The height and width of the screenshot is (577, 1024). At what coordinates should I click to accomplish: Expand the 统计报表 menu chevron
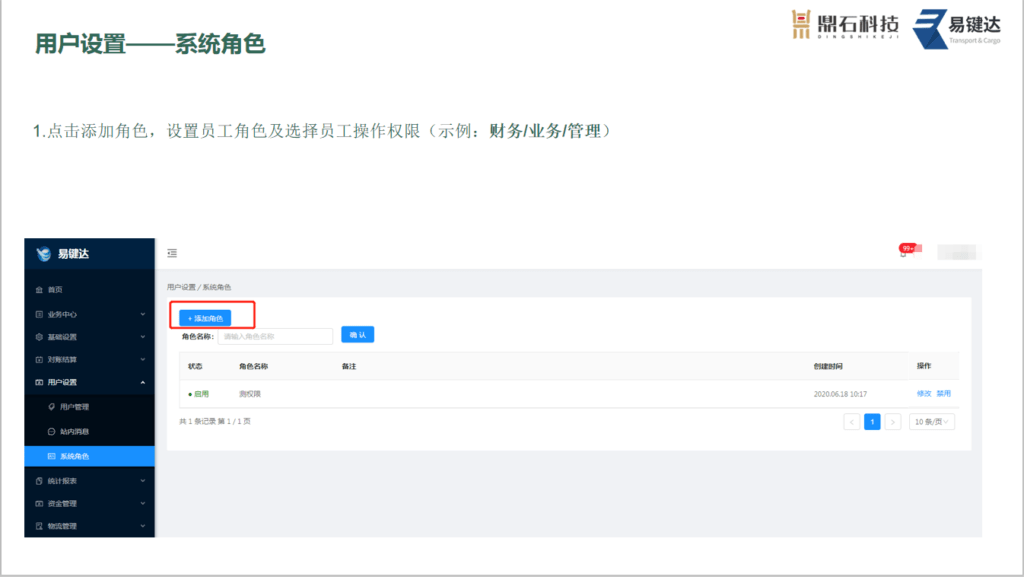pos(142,481)
